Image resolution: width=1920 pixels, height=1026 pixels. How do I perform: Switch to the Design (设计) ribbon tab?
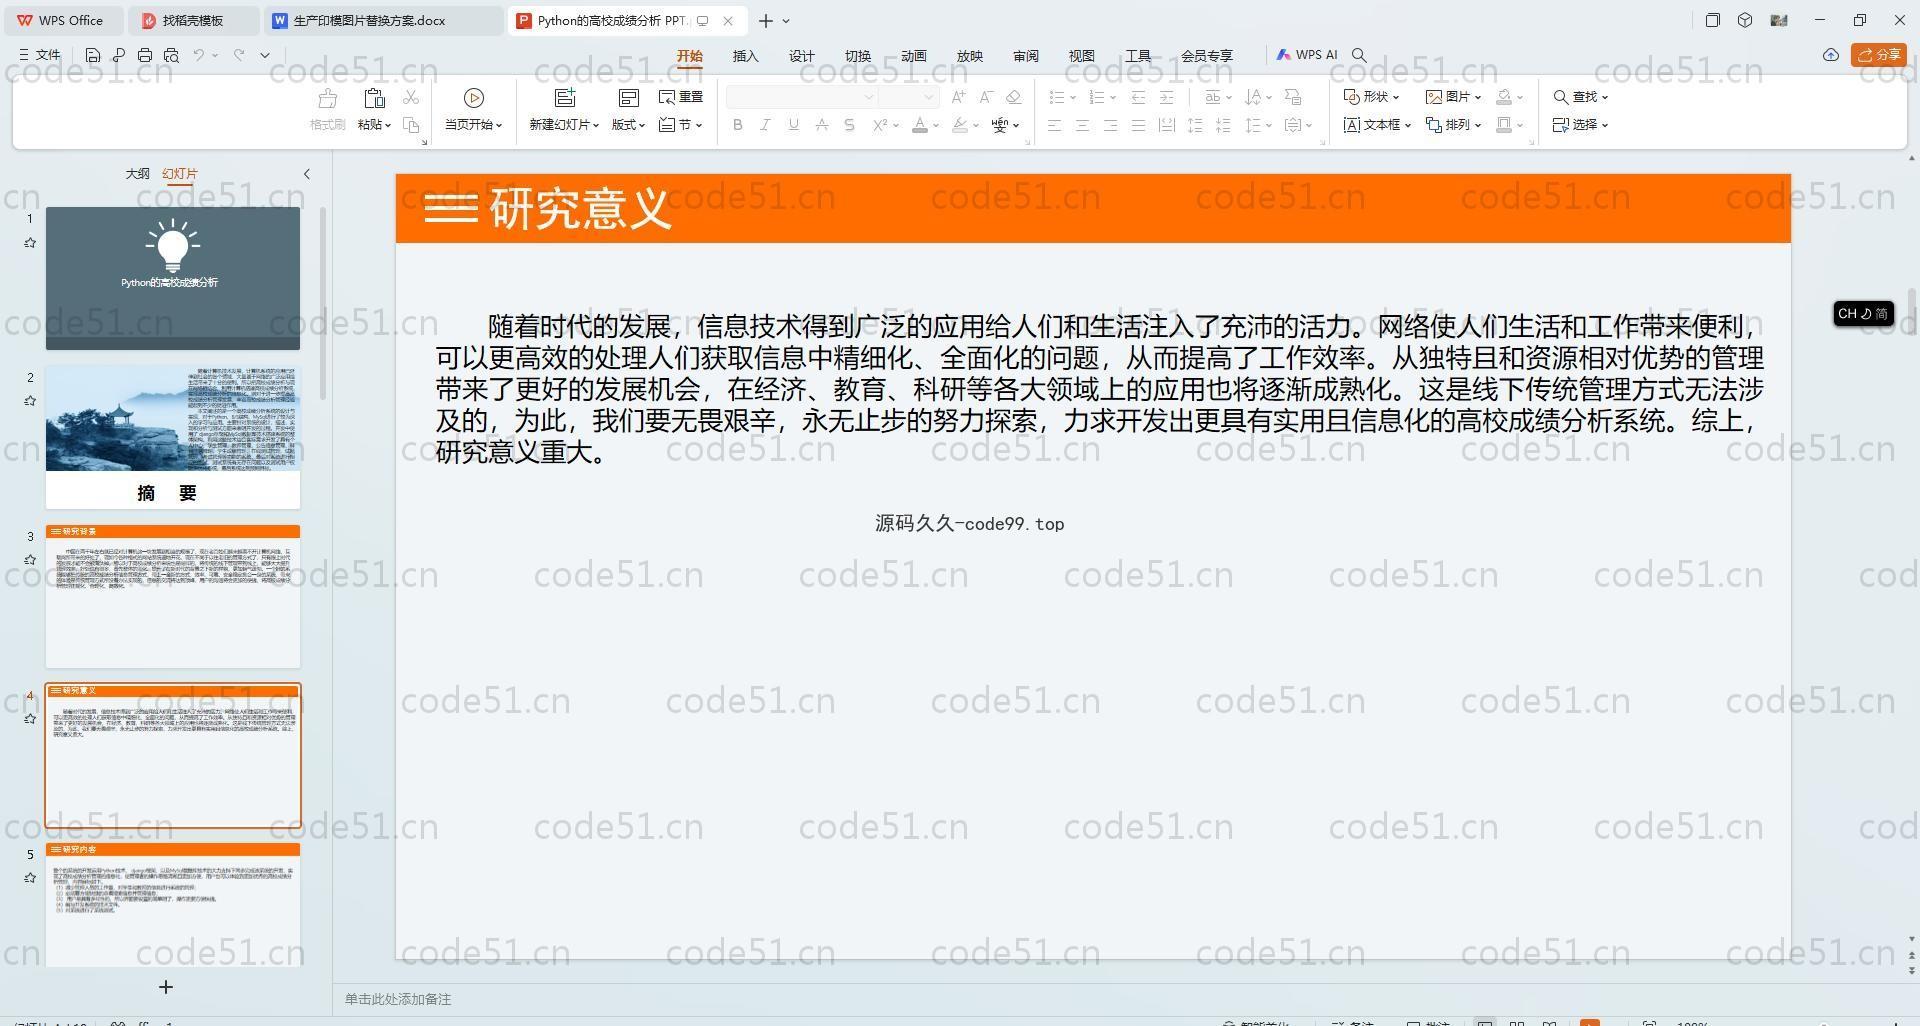click(801, 56)
